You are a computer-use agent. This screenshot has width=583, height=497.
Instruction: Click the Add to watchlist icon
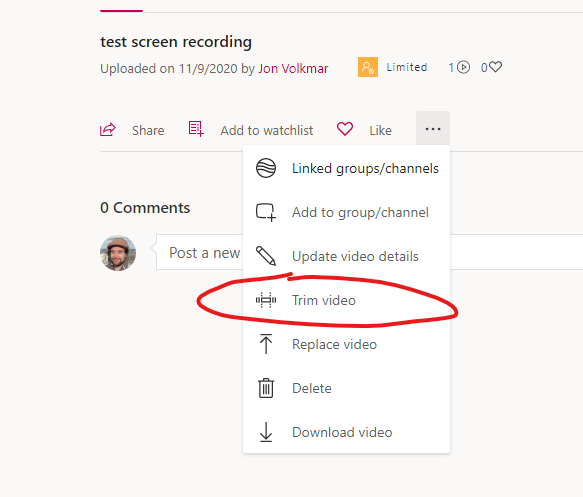[x=196, y=129]
